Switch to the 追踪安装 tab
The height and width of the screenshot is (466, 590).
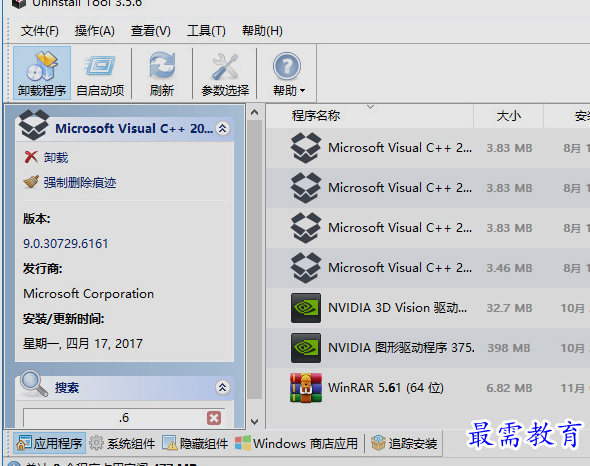[404, 443]
